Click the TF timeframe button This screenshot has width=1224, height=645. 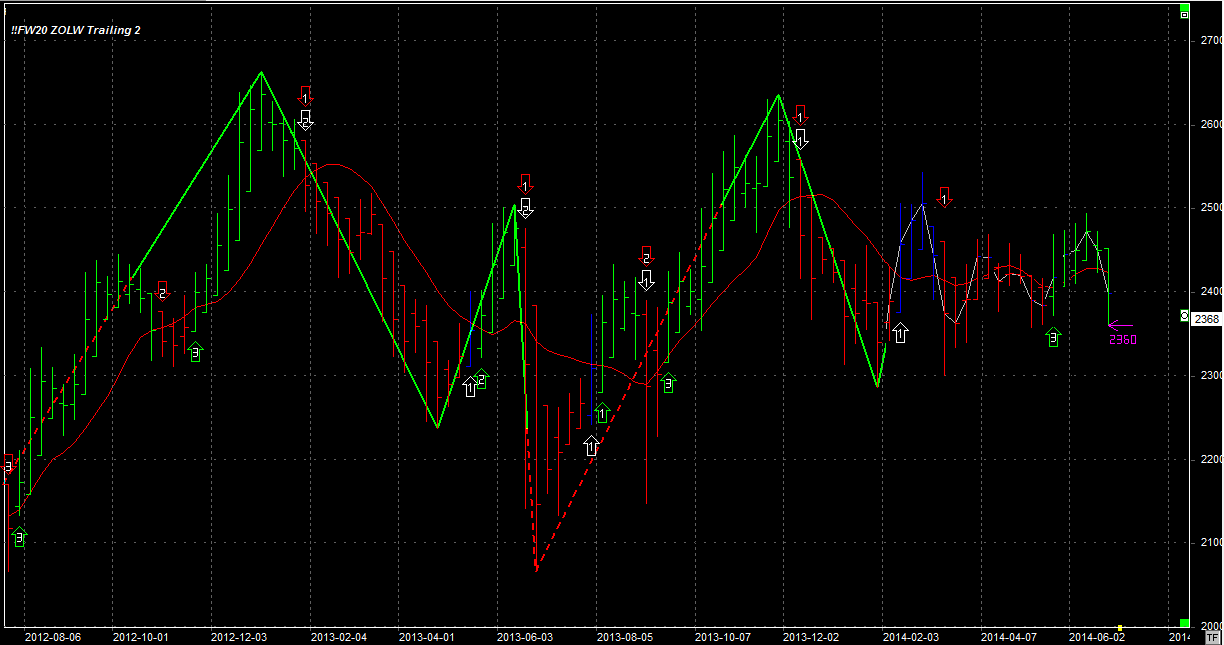[1212, 636]
